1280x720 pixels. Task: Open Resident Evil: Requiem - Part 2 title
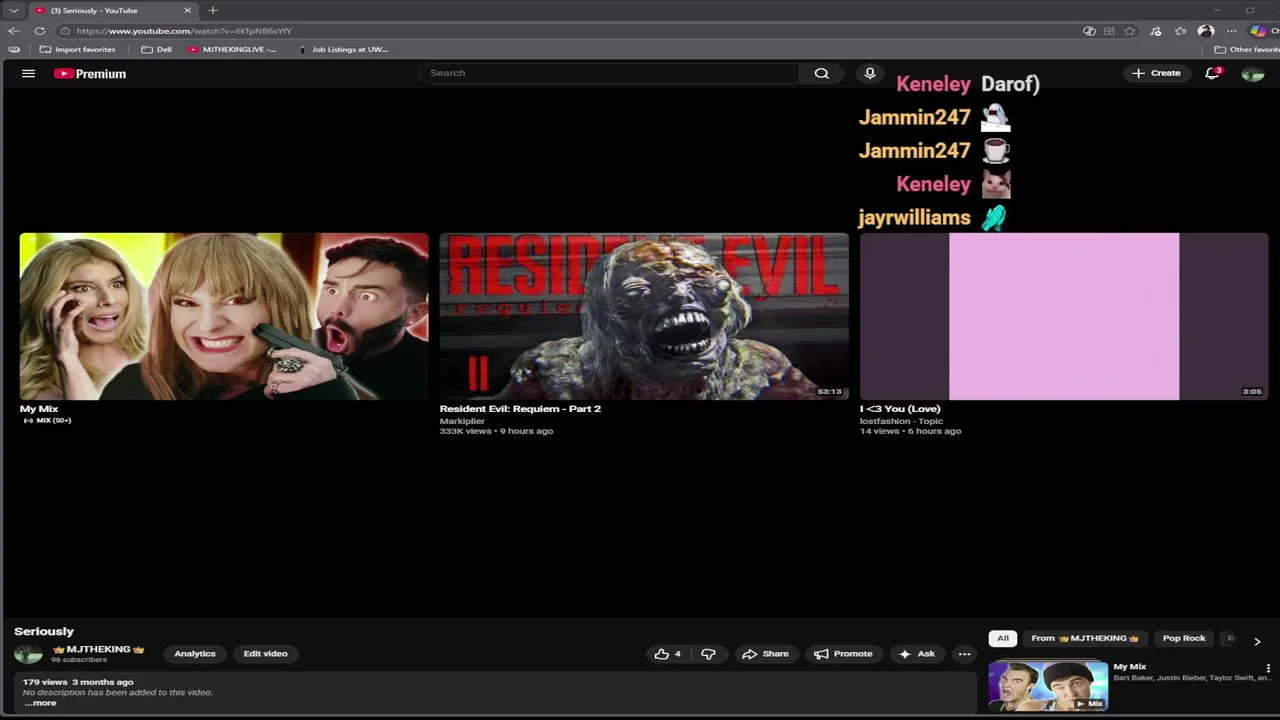520,409
